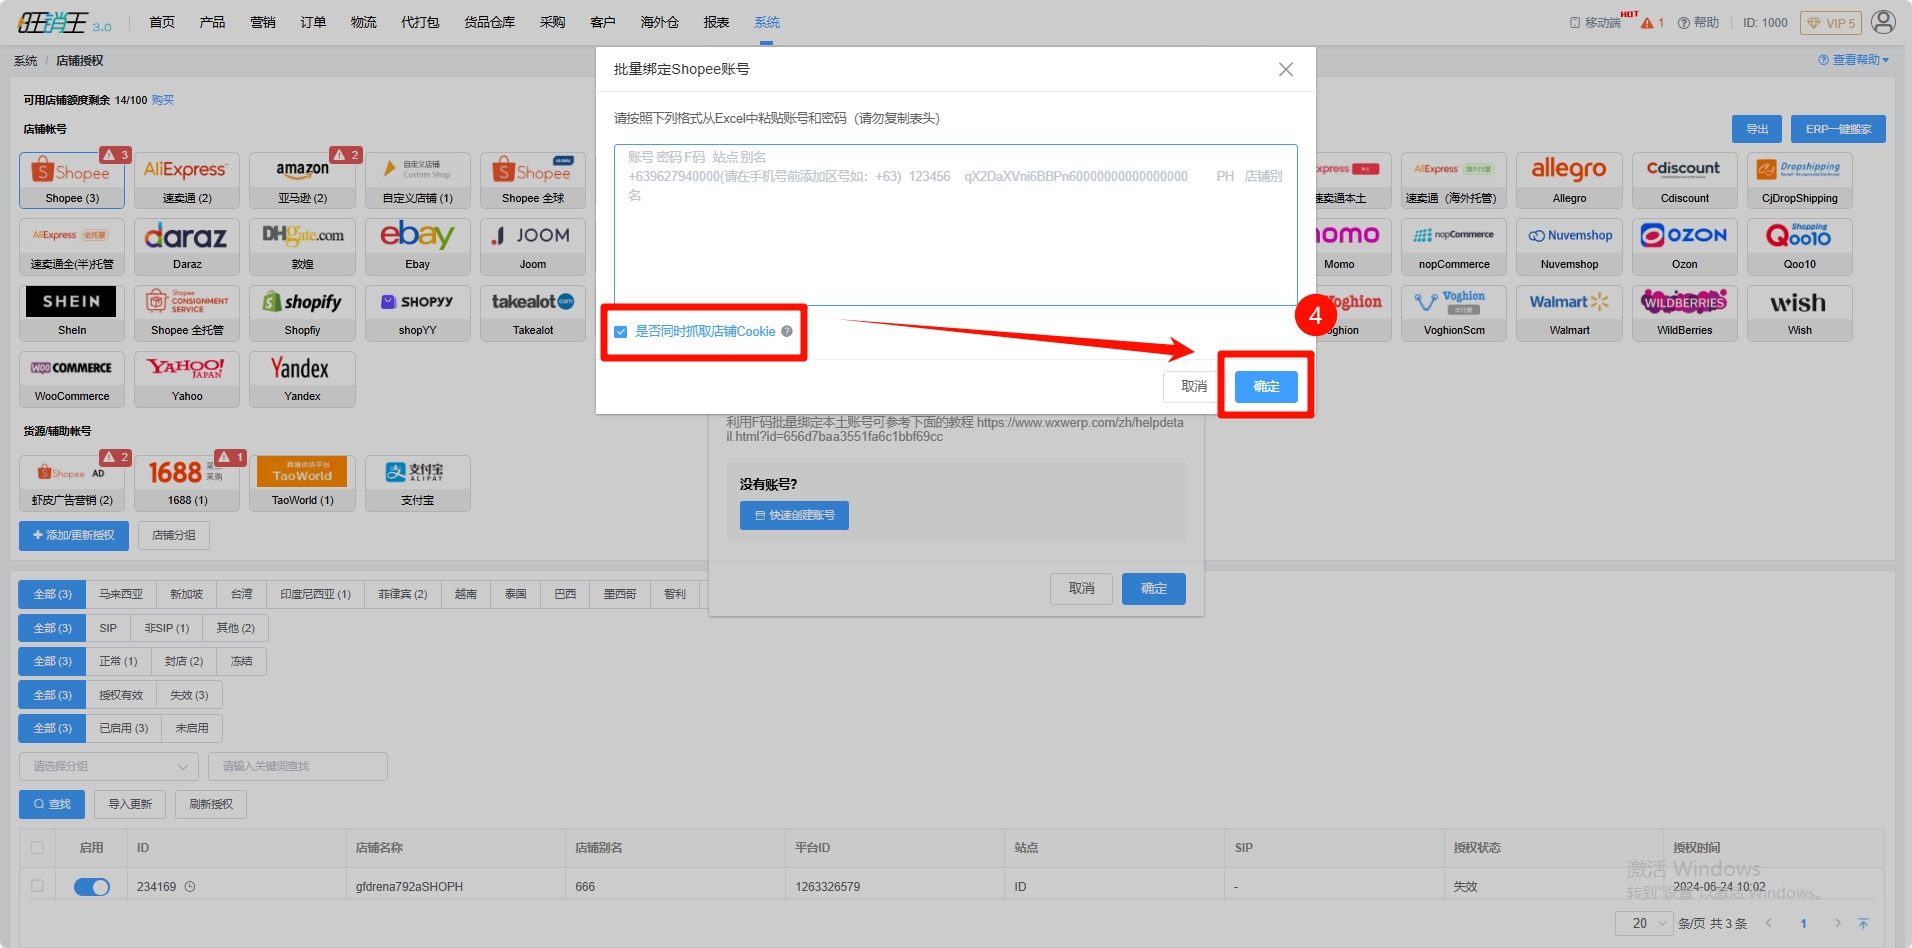Switch to the 菲律宾 (2) site tab
The height and width of the screenshot is (948, 1912).
(402, 594)
